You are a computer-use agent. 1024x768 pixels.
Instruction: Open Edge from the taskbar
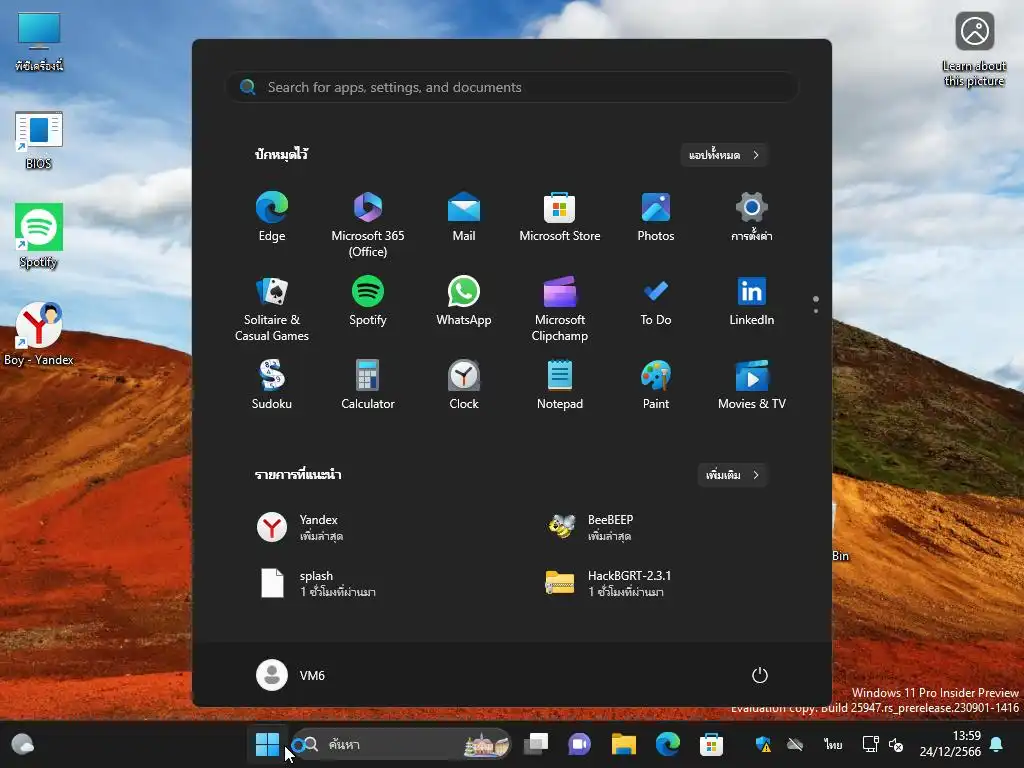click(667, 744)
